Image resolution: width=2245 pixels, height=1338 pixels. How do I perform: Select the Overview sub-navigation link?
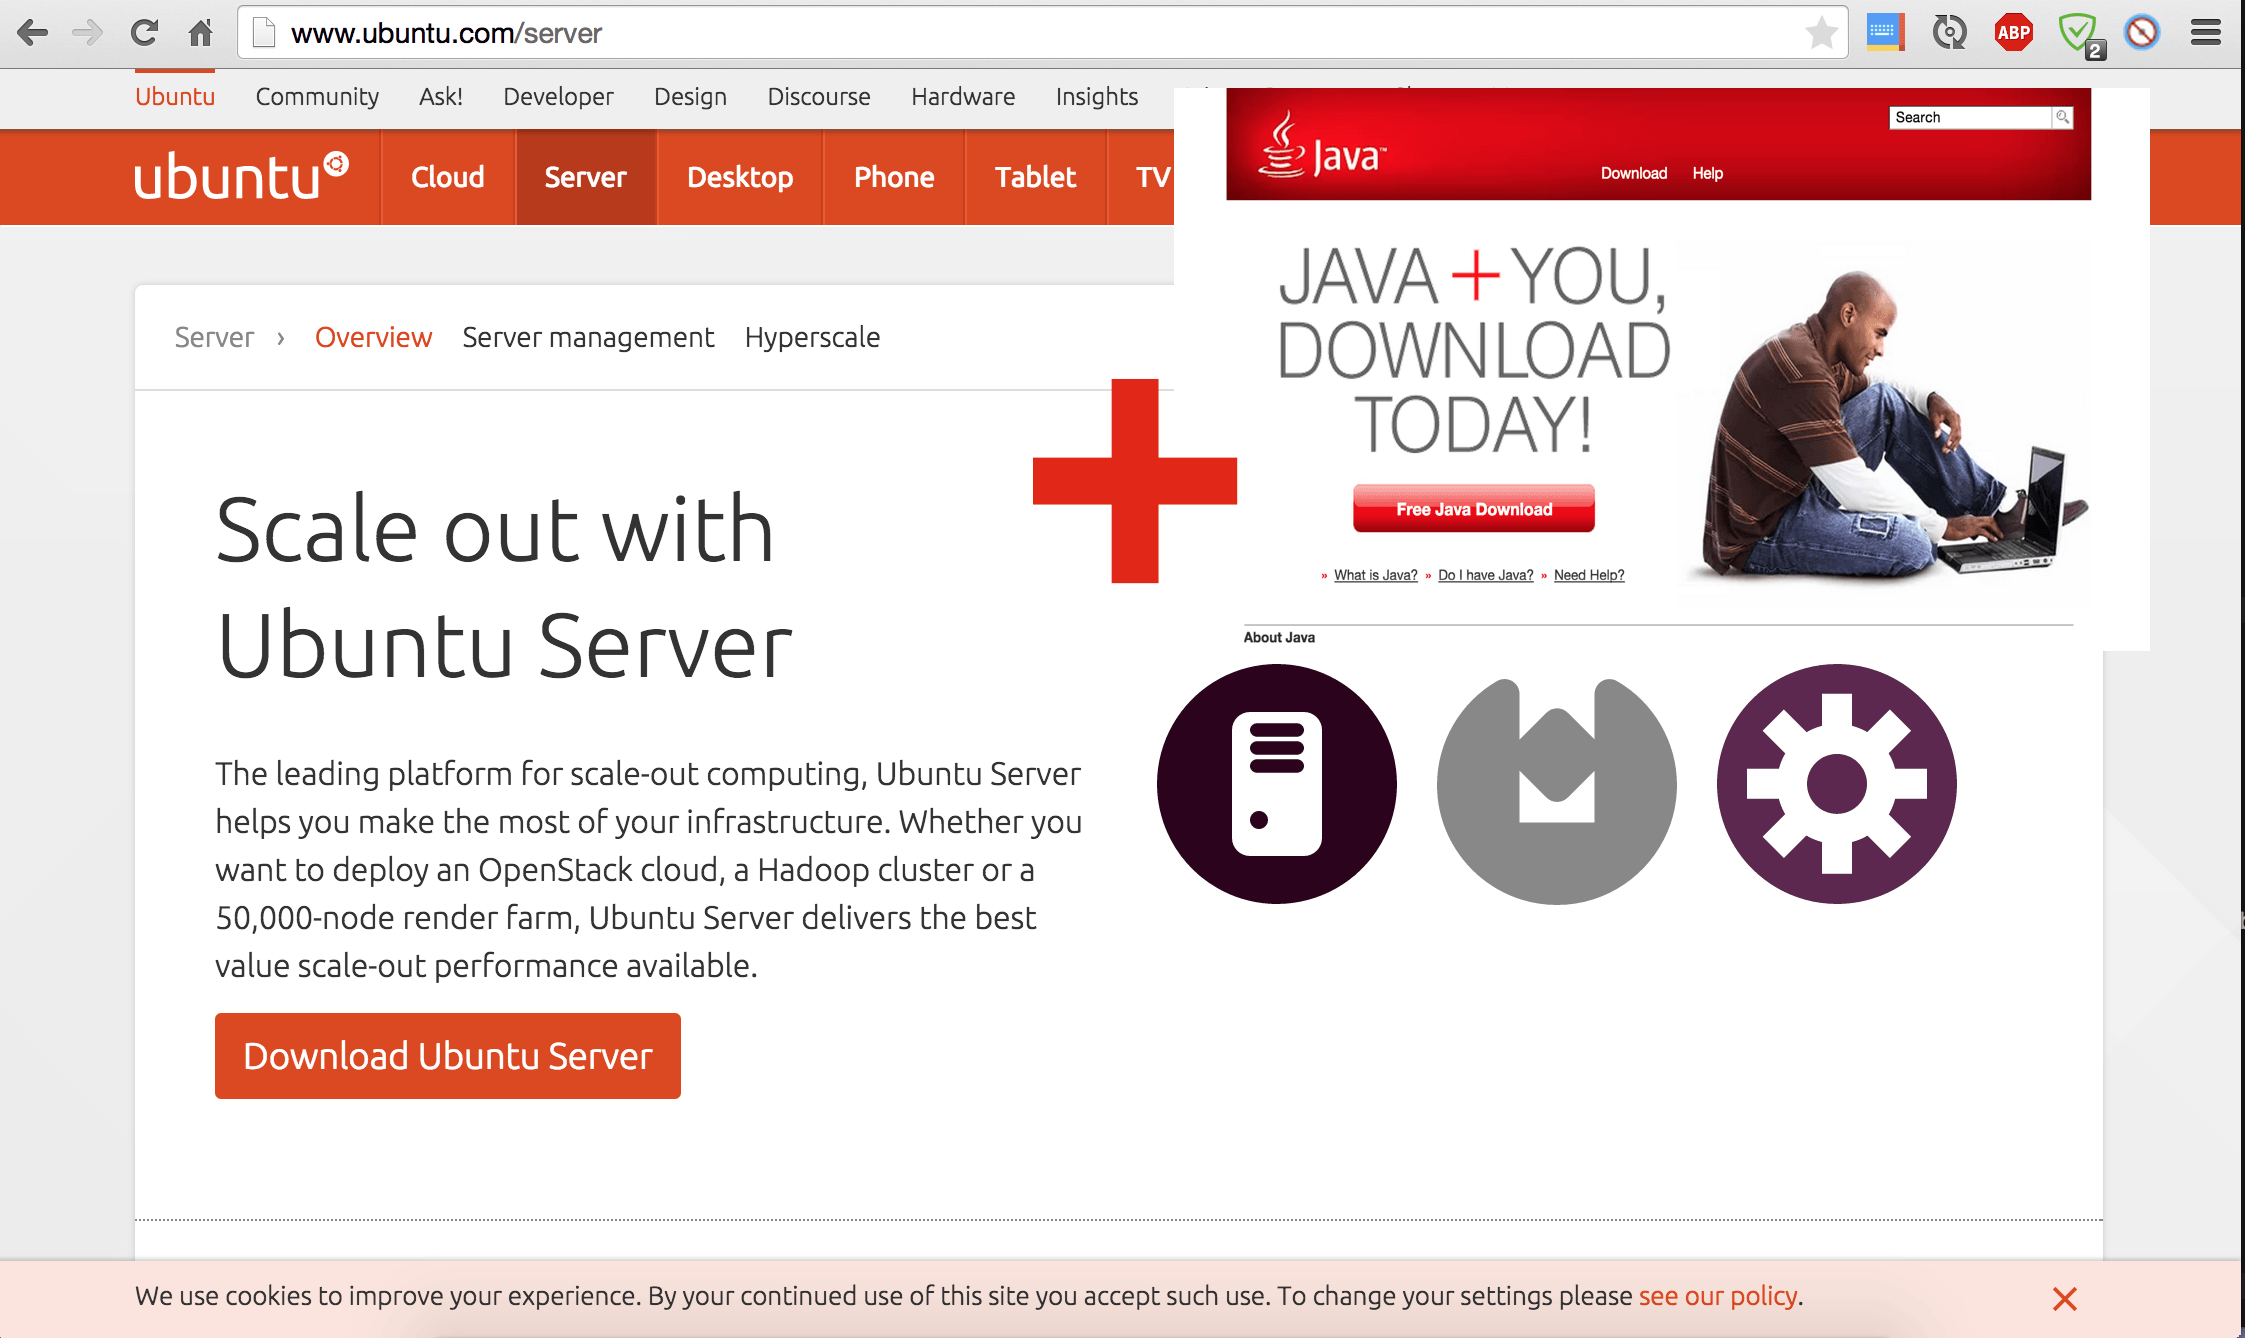[x=373, y=337]
